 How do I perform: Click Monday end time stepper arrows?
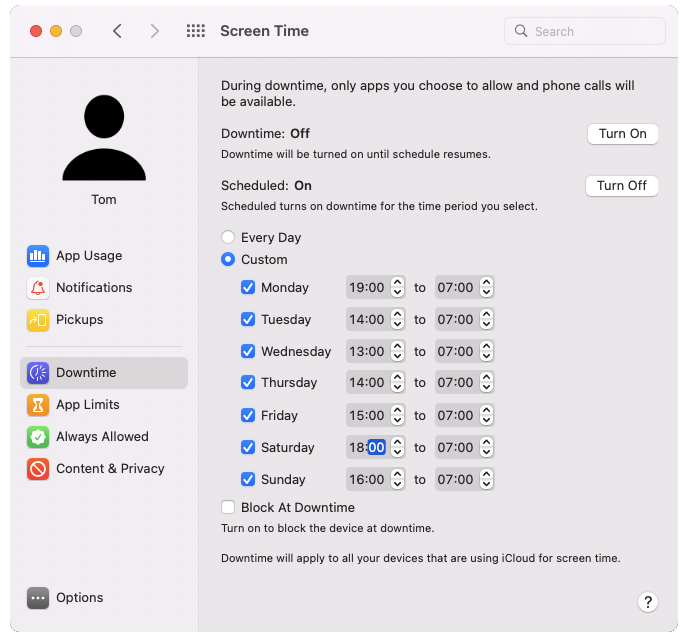point(486,287)
